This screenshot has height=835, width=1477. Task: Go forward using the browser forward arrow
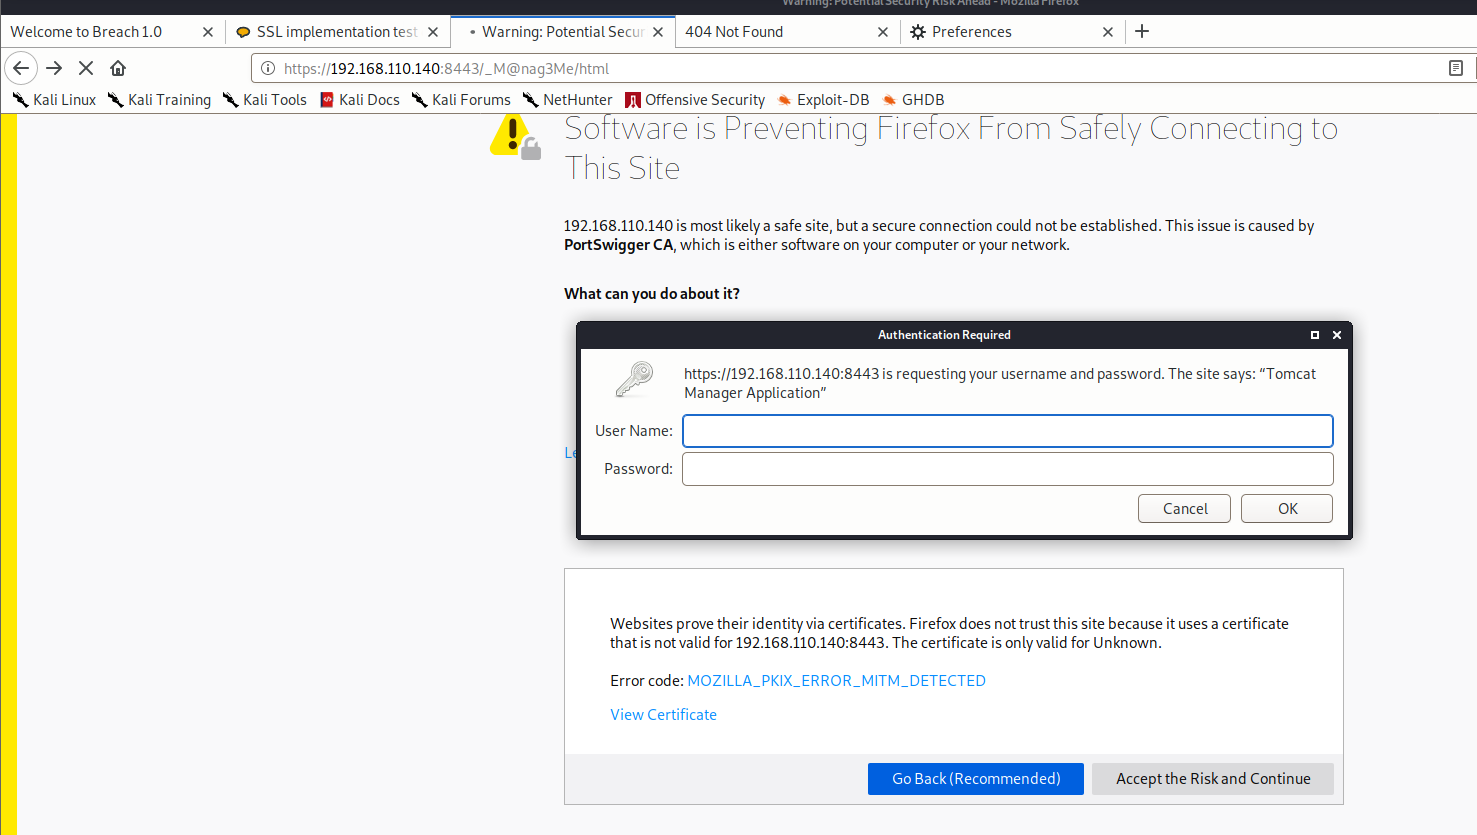pos(55,68)
